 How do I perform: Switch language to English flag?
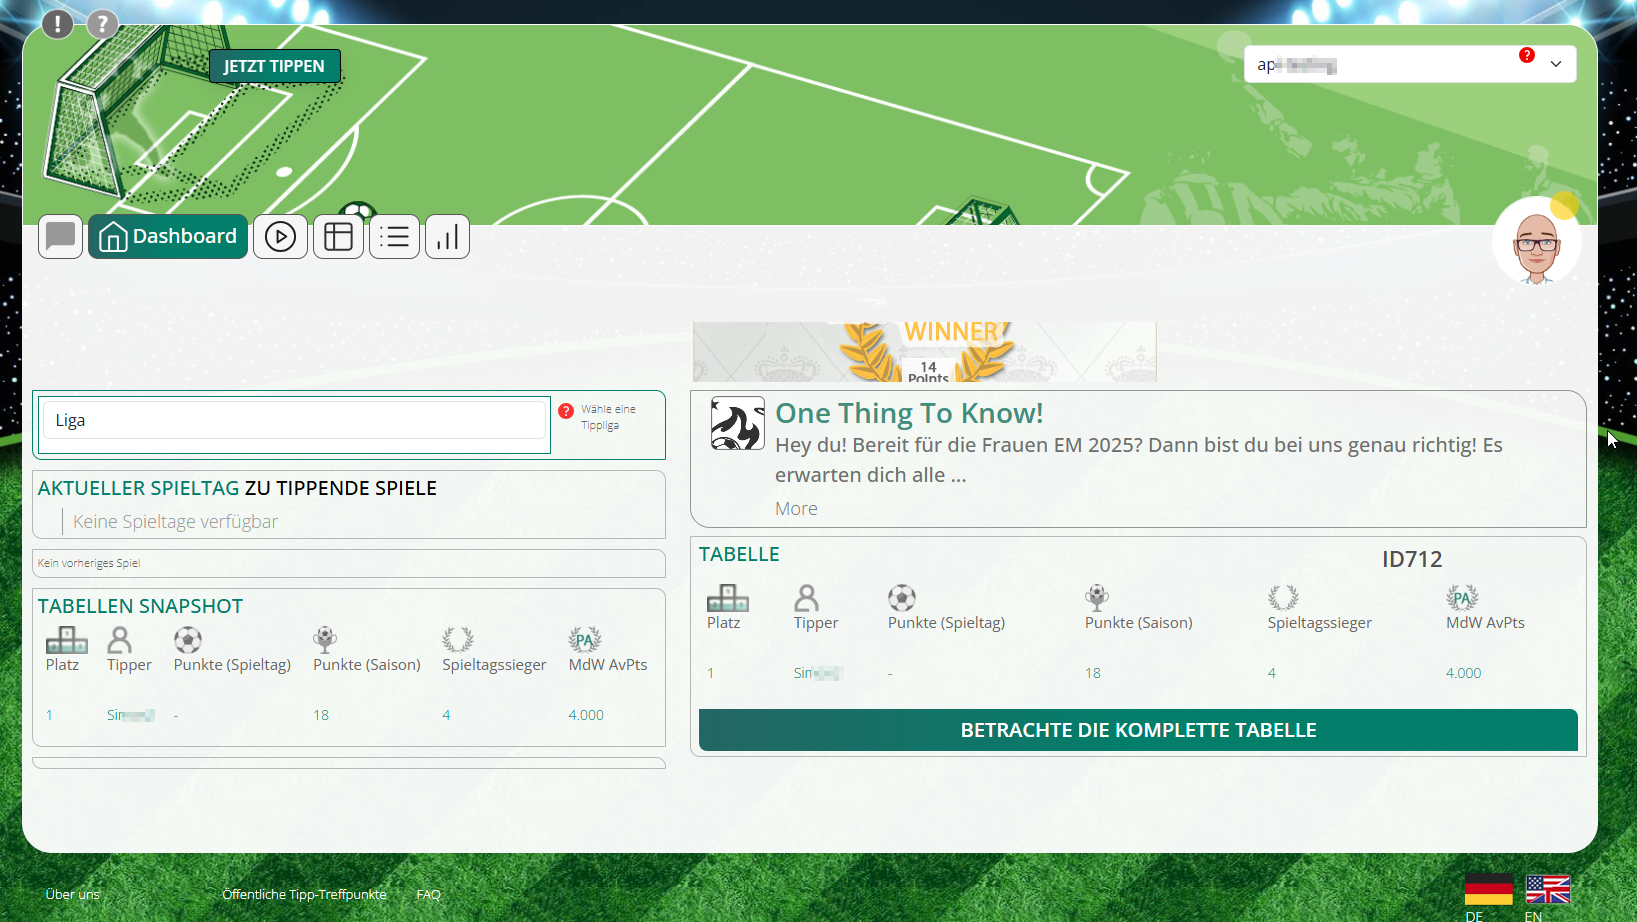click(x=1547, y=889)
